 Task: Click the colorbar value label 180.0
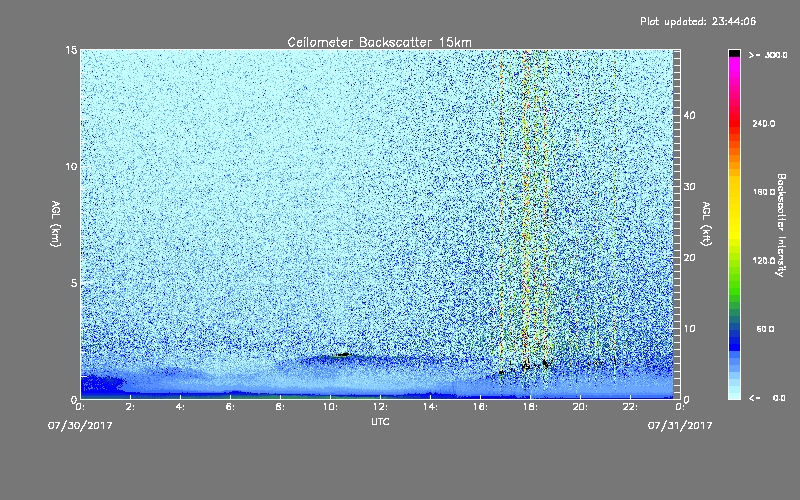pyautogui.click(x=764, y=192)
